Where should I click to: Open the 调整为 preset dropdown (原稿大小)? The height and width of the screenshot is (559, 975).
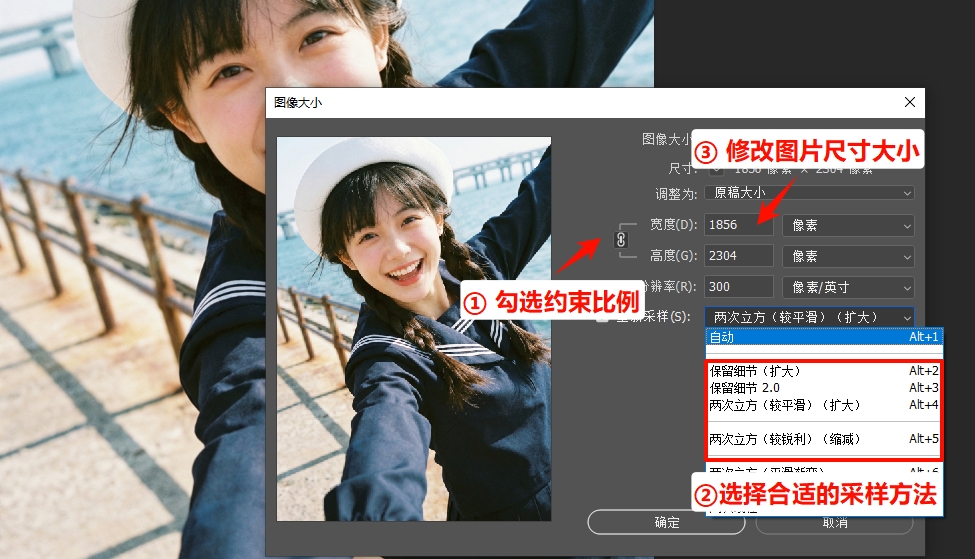tap(809, 193)
